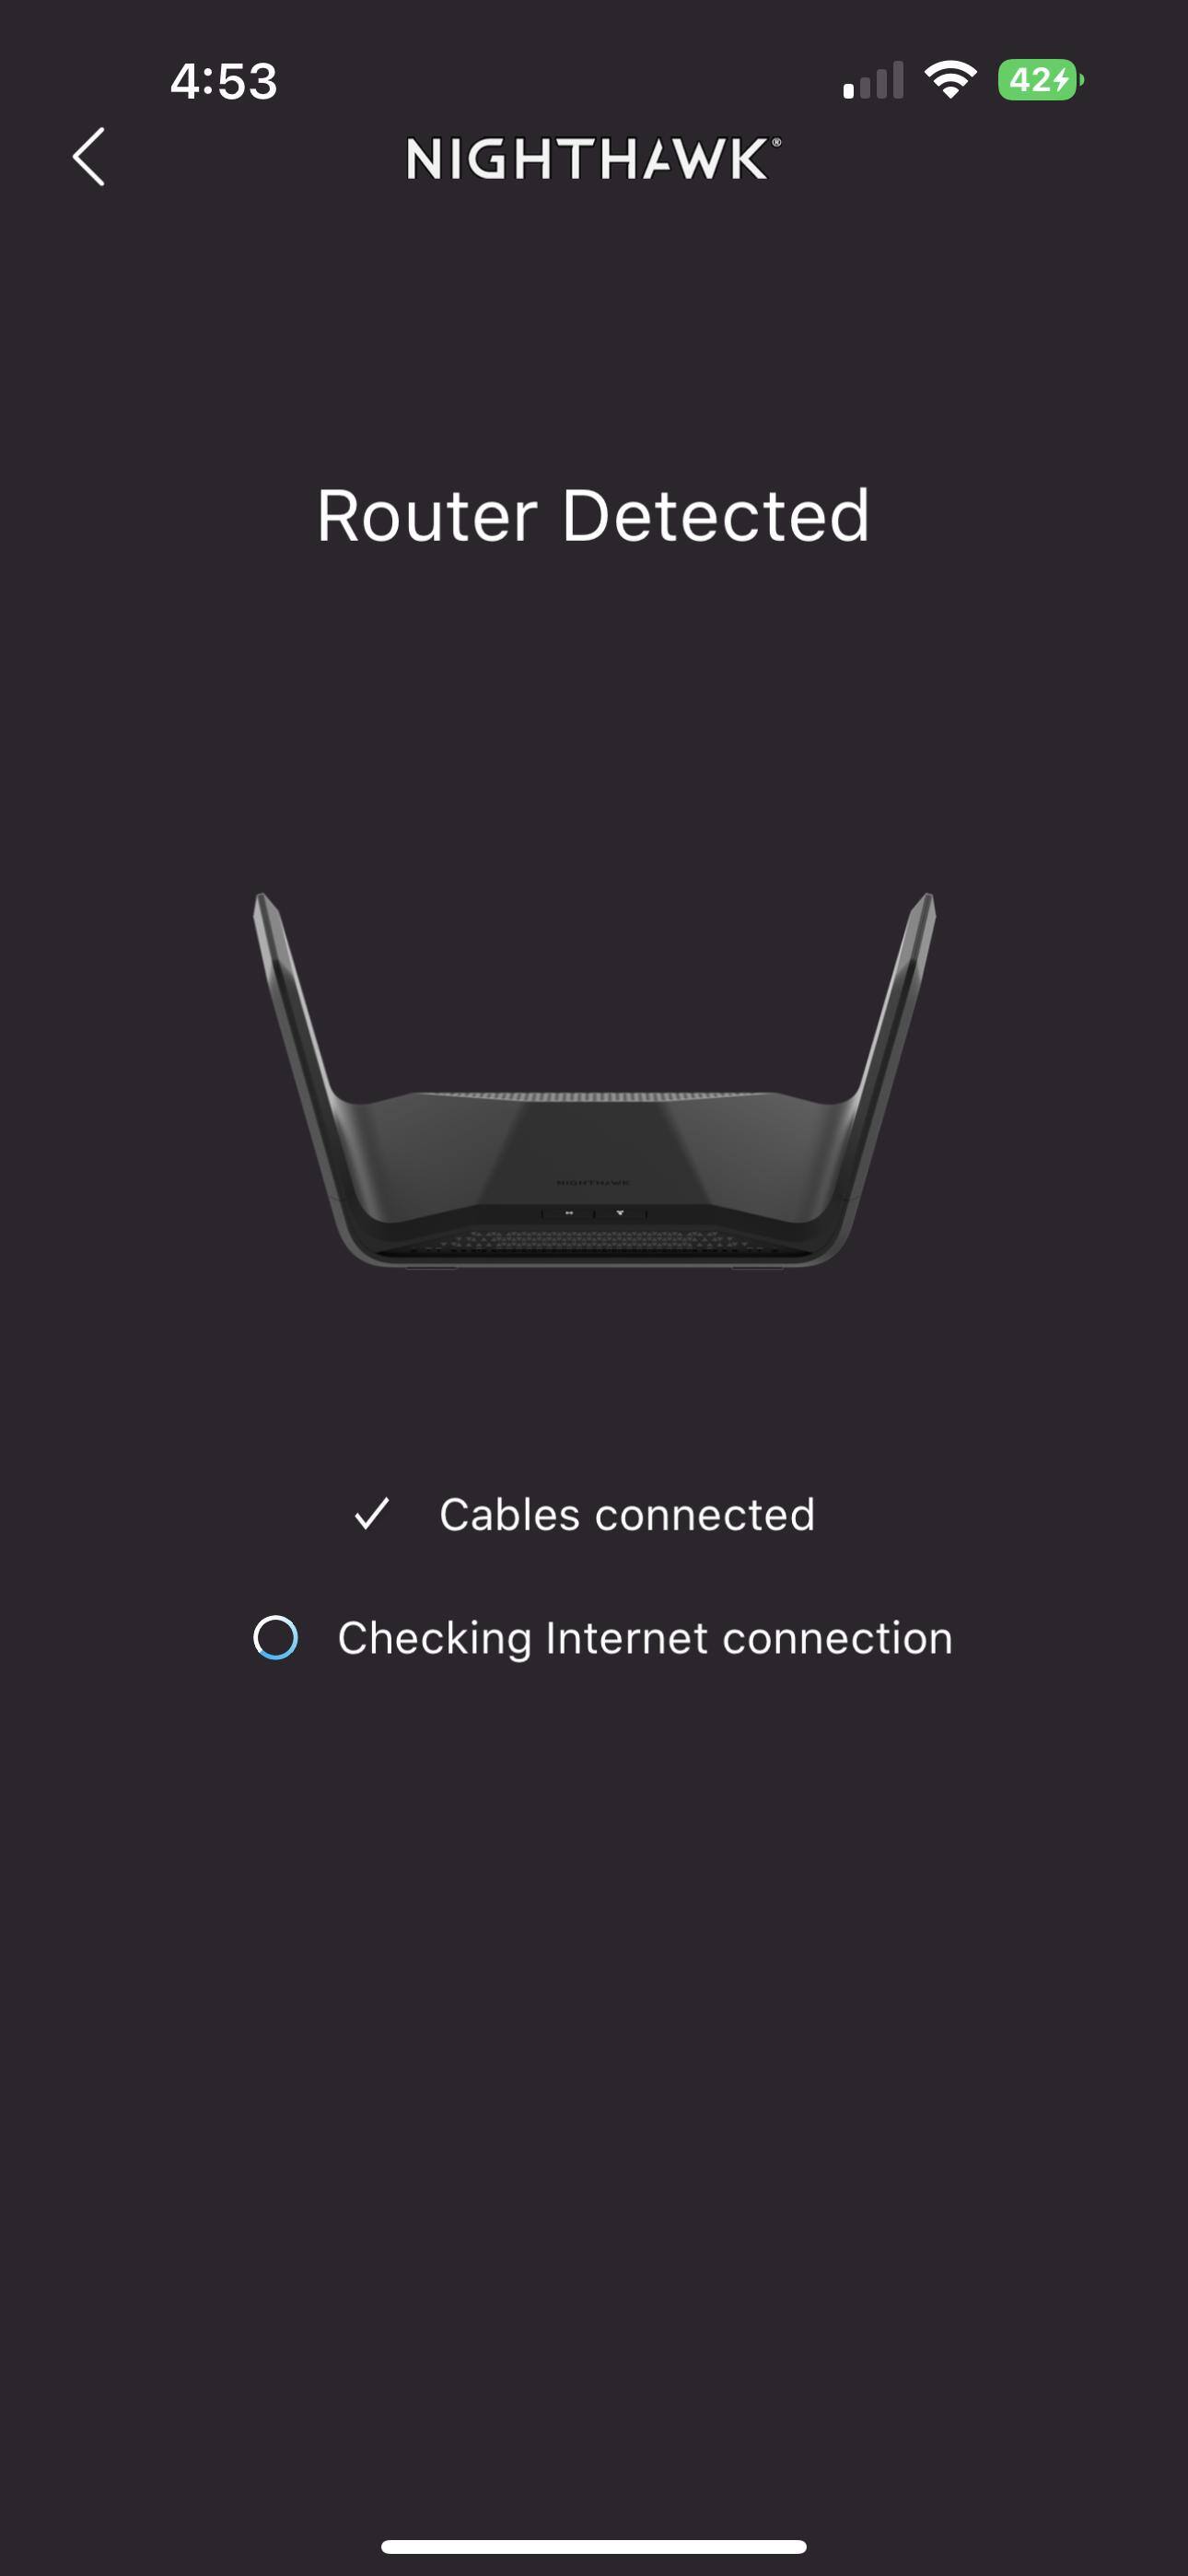Tap the Nighthawk logo in header
This screenshot has height=2576, width=1188.
coord(593,158)
